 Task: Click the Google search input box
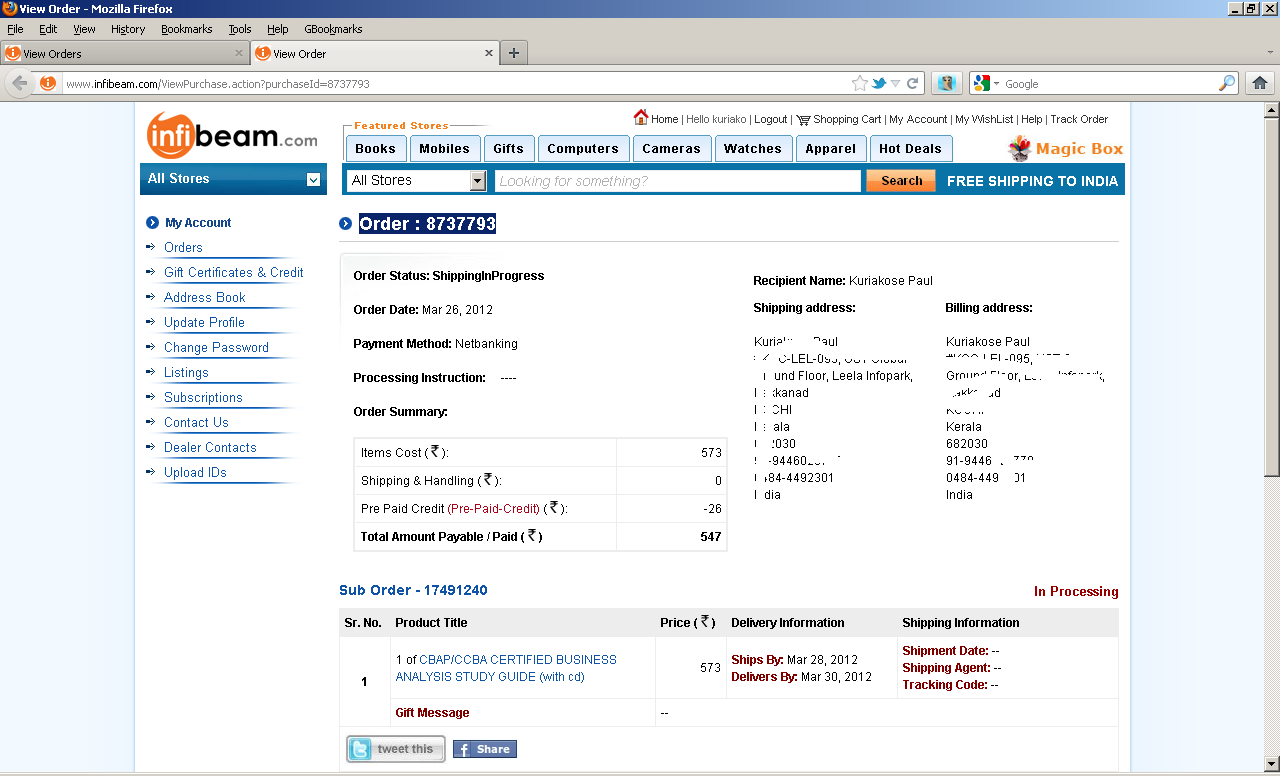[x=1109, y=84]
